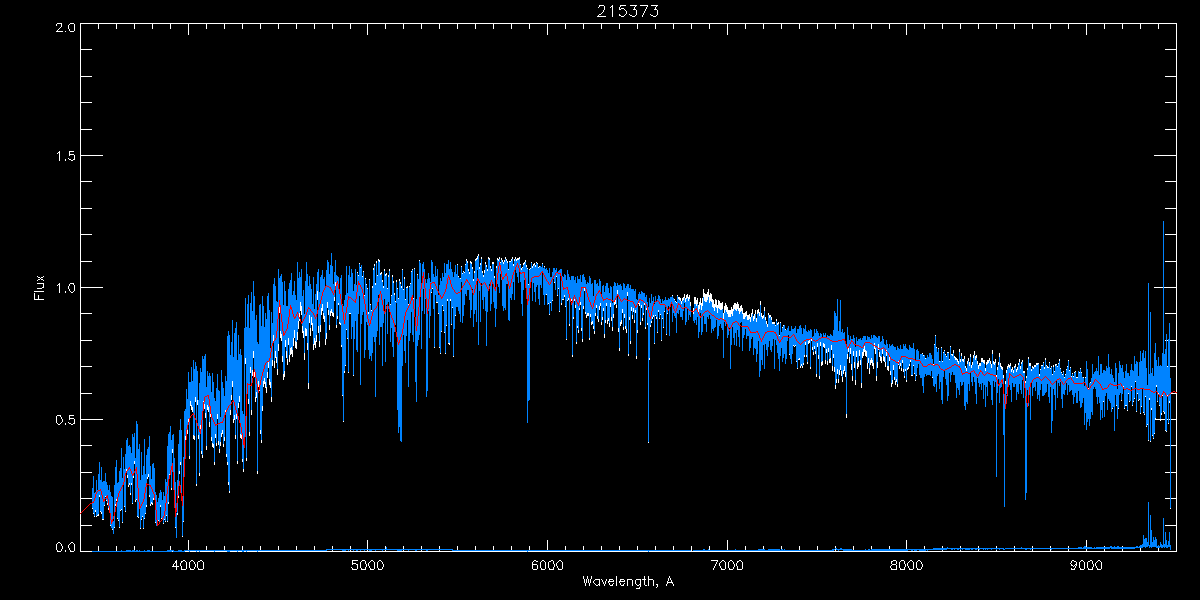Image resolution: width=1200 pixels, height=600 pixels.
Task: Click the 7000 wavelength tick label
Action: (x=727, y=566)
